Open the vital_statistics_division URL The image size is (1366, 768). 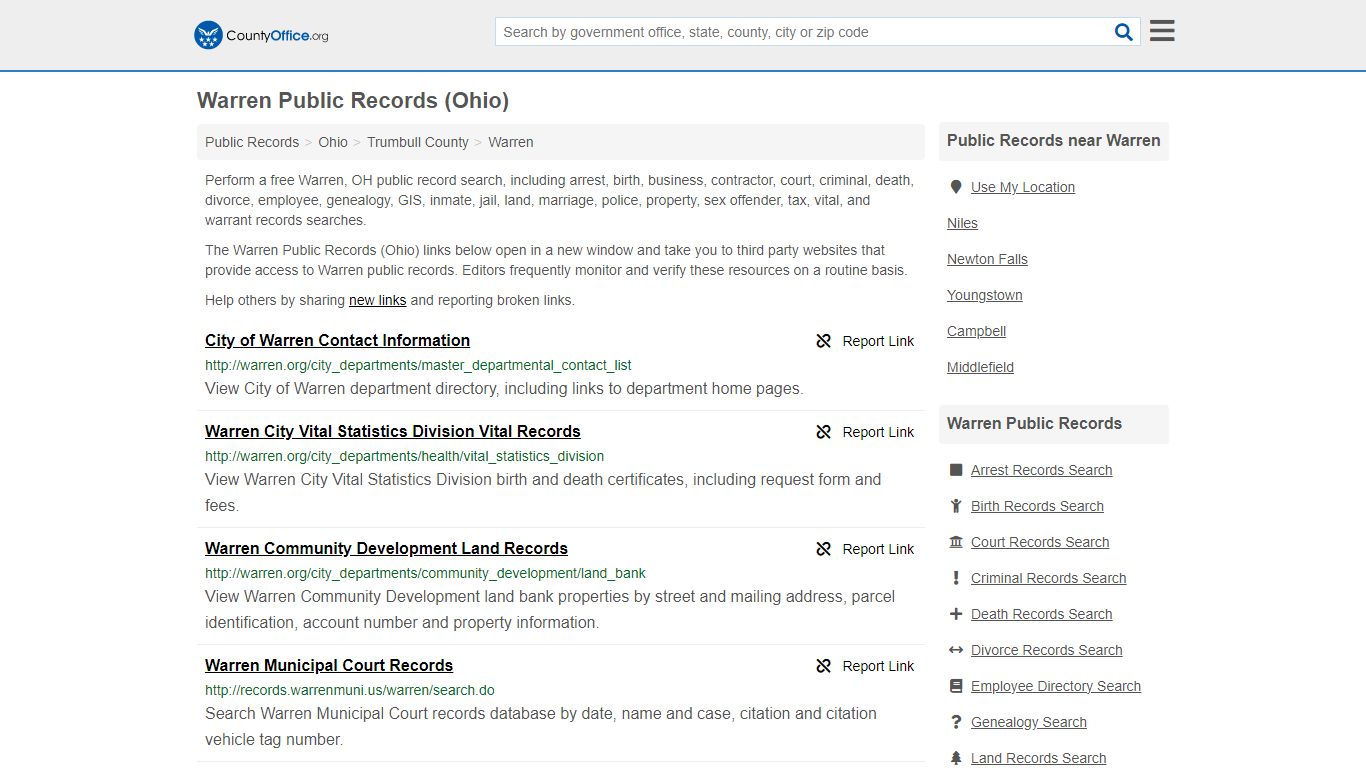pos(404,457)
